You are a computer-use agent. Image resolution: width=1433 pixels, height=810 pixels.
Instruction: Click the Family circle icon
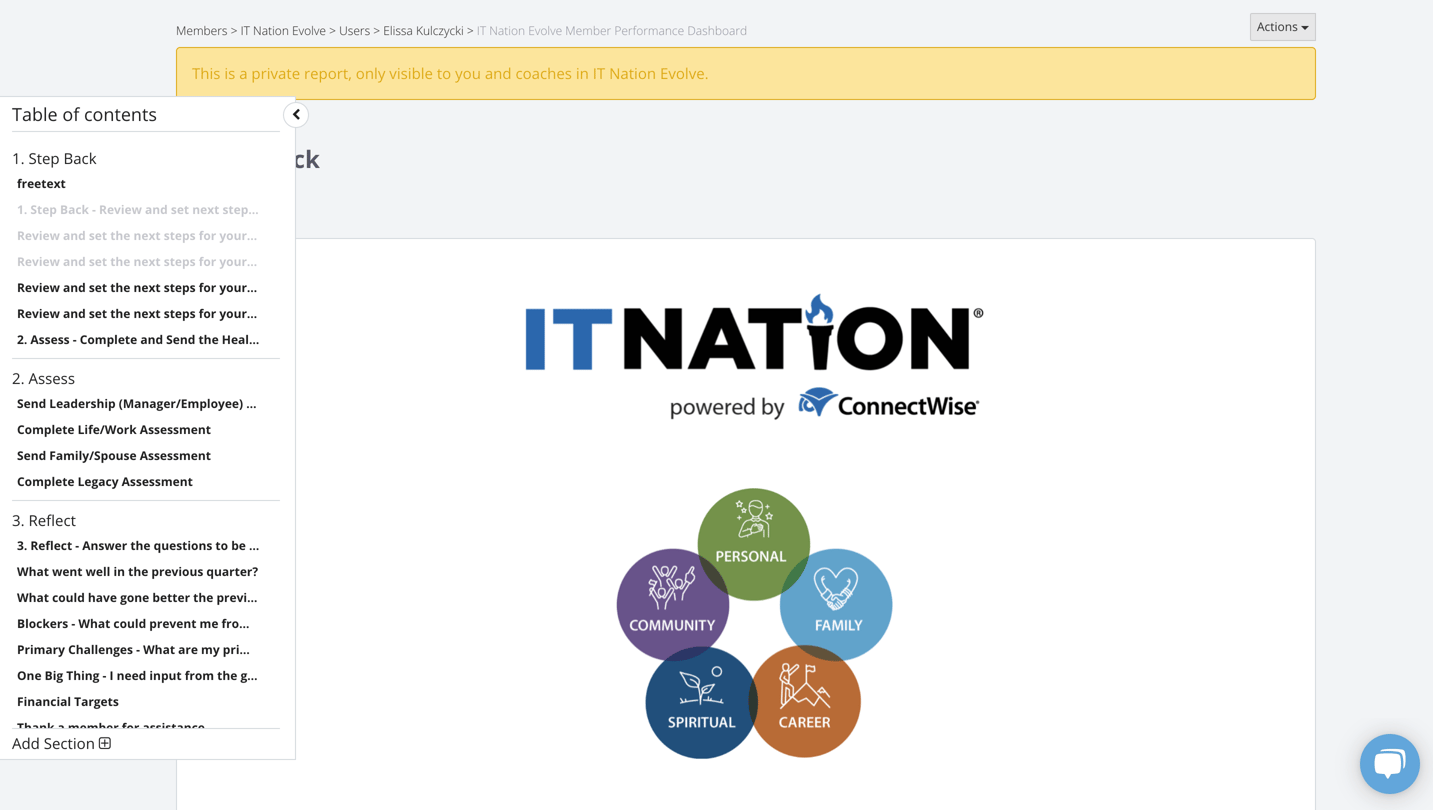839,604
